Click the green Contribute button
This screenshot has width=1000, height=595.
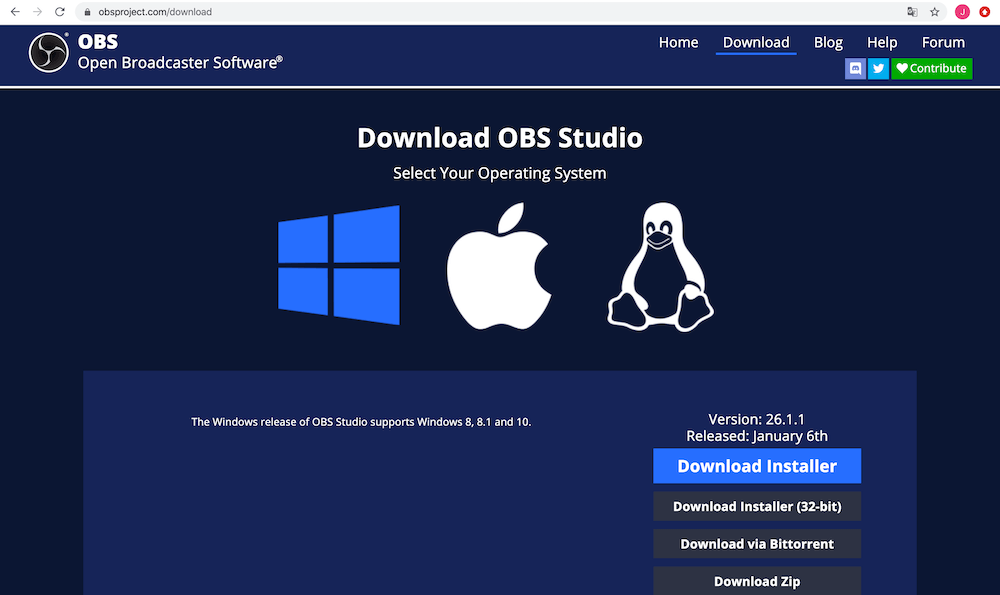pos(932,68)
